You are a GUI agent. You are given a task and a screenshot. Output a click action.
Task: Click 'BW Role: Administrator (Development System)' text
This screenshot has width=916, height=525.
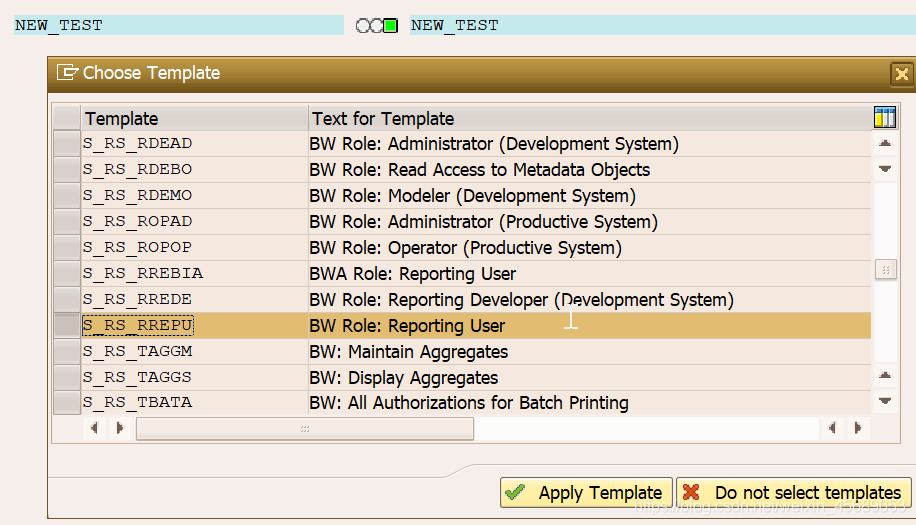click(494, 144)
